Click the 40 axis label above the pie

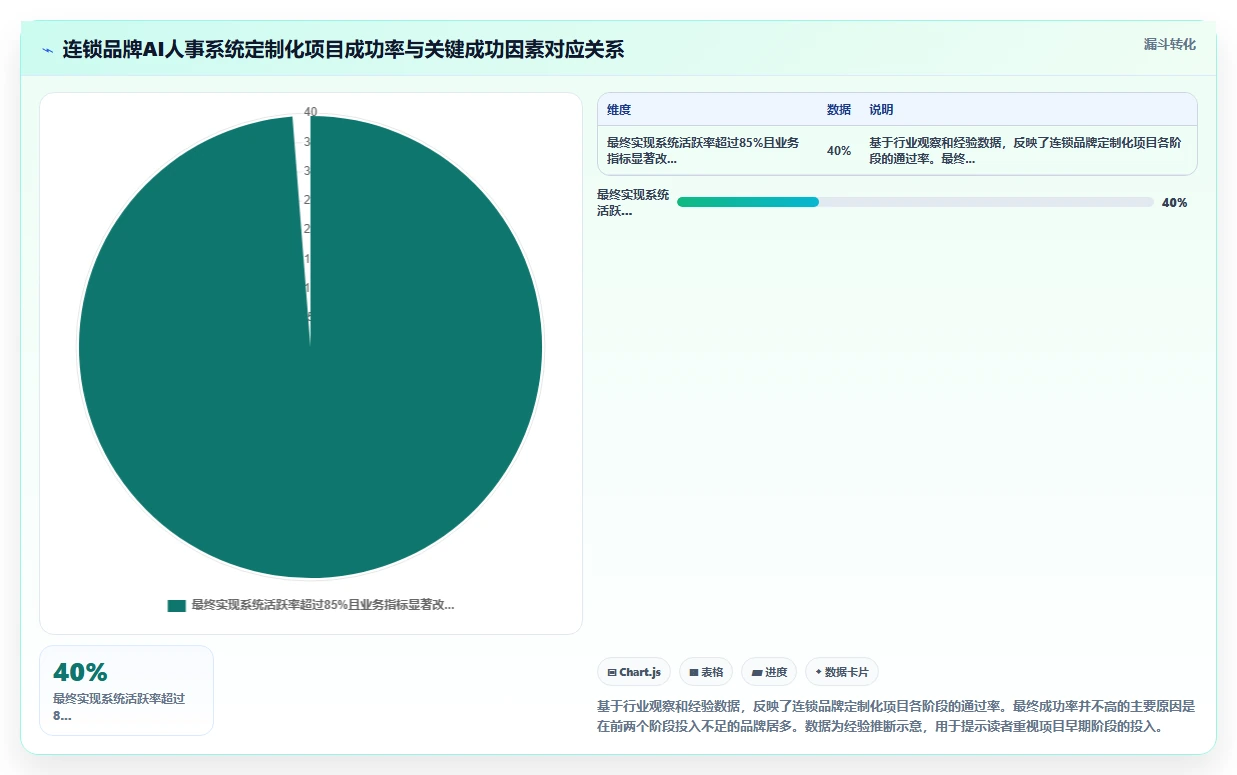click(310, 112)
